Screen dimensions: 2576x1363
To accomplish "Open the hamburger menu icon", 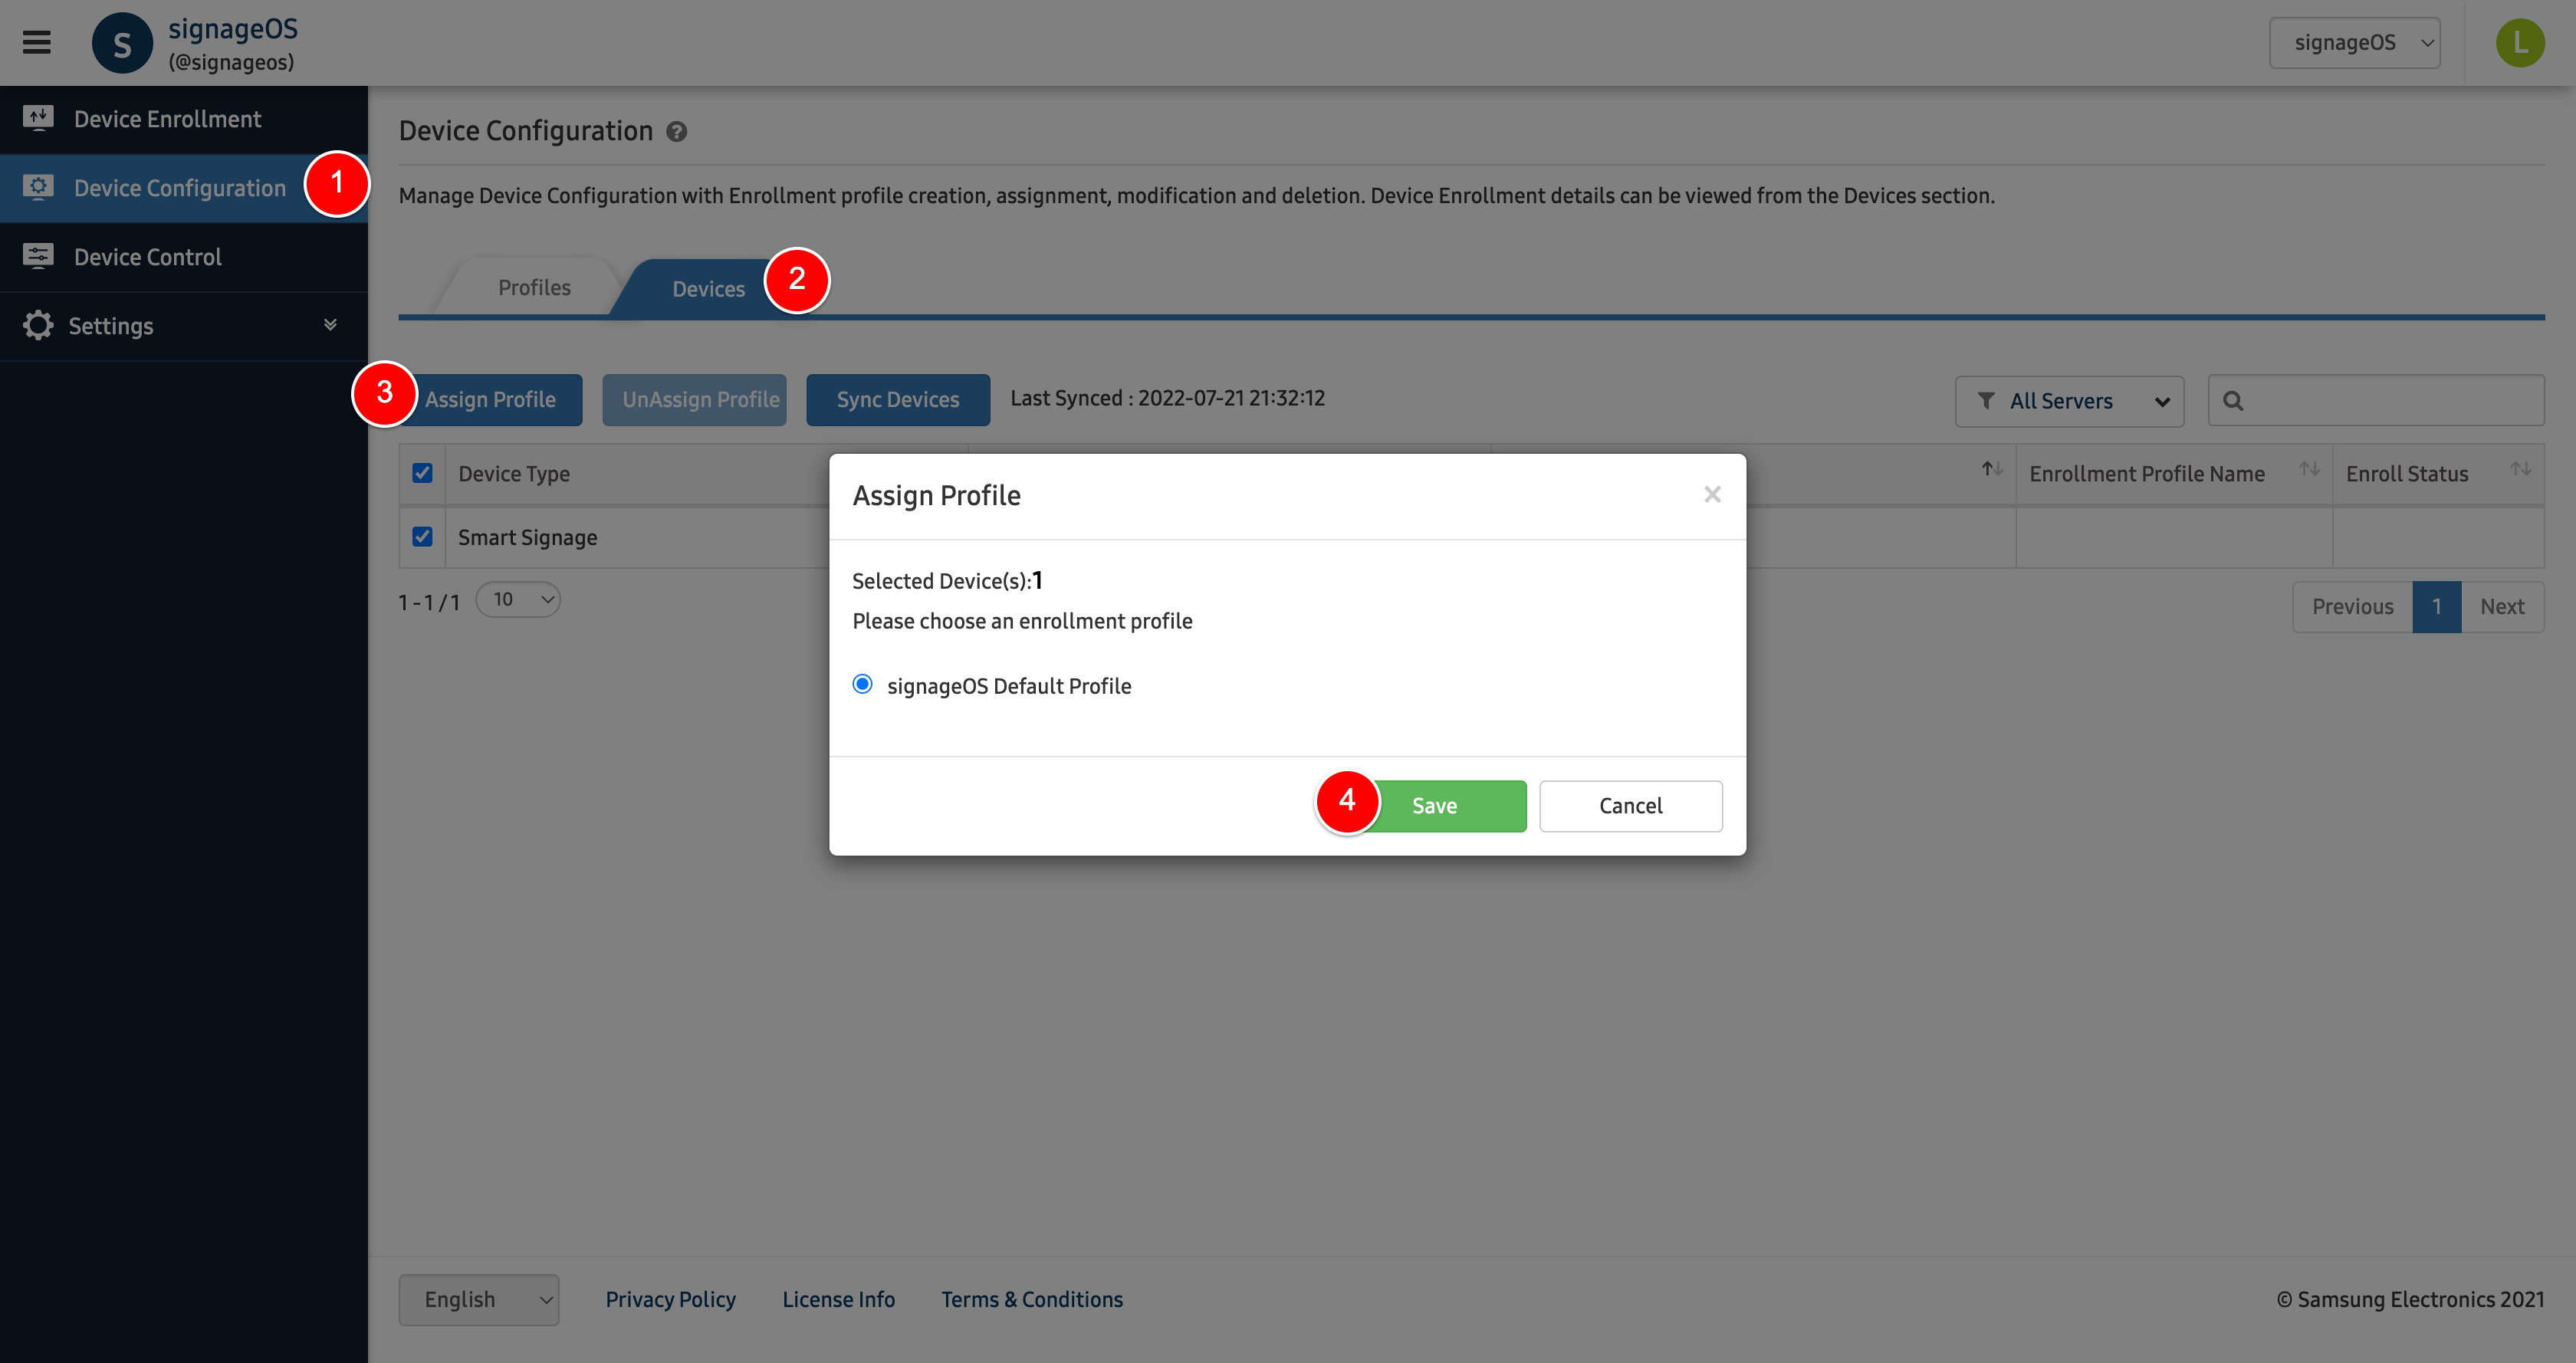I will pyautogui.click(x=37, y=42).
